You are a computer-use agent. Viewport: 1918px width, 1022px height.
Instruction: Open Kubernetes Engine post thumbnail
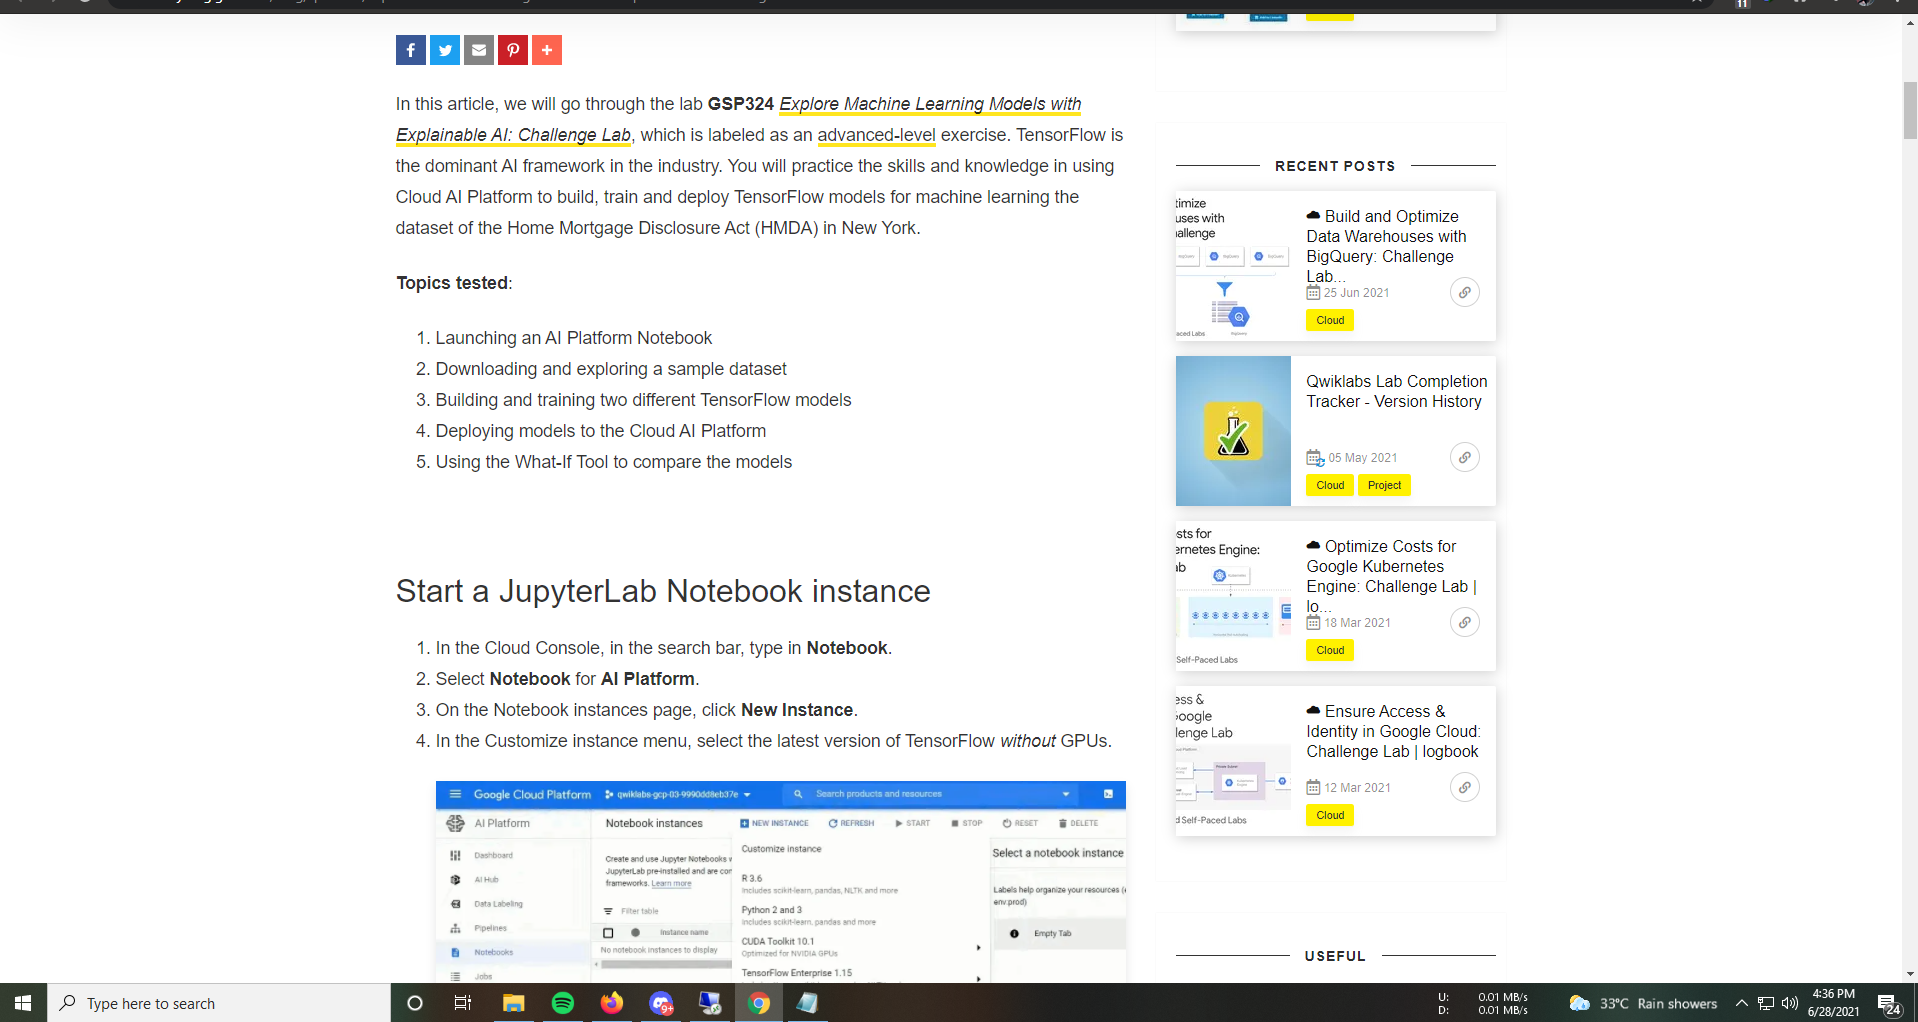point(1233,596)
